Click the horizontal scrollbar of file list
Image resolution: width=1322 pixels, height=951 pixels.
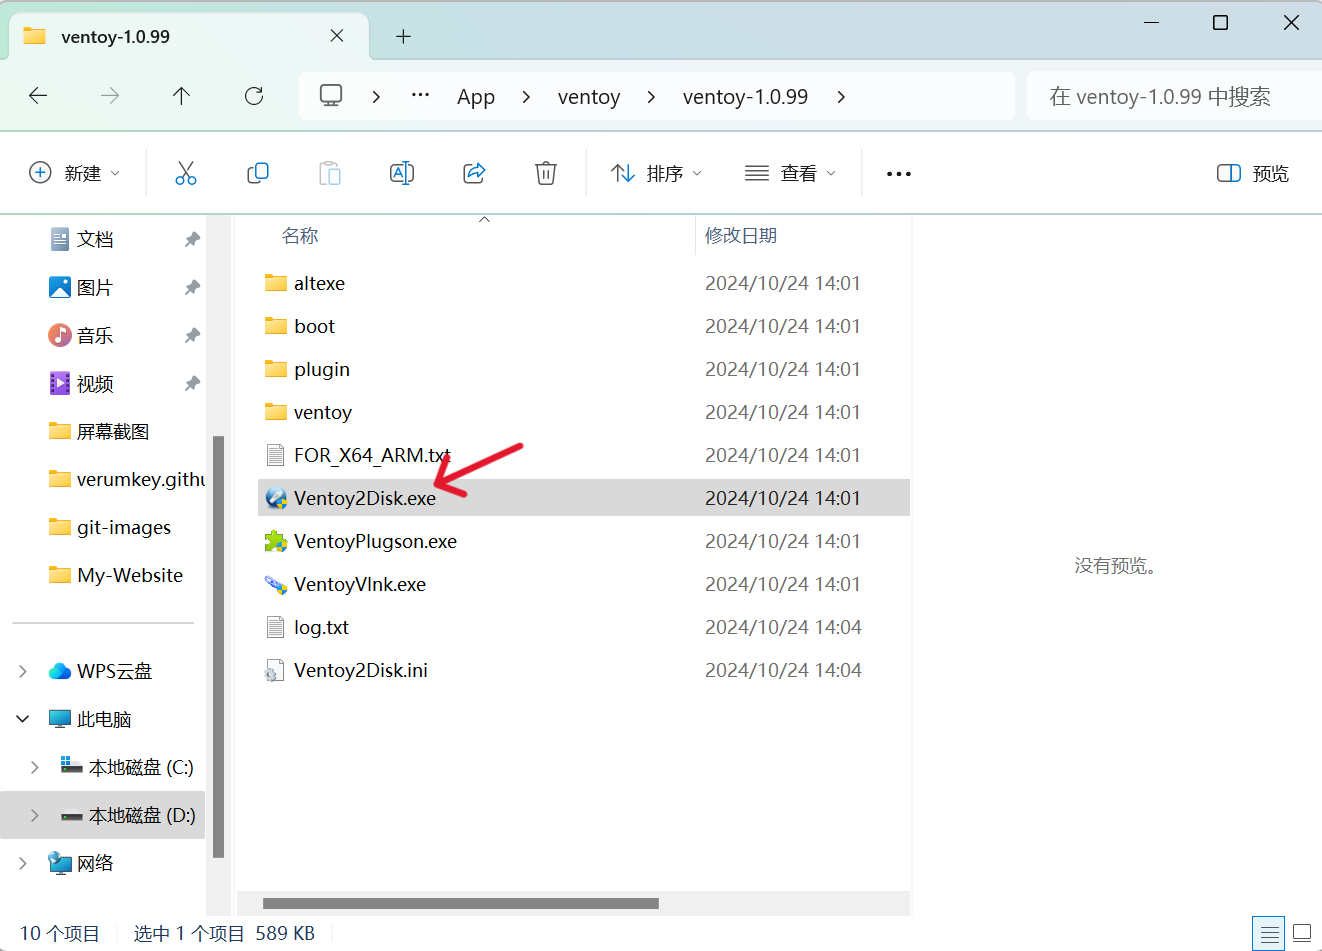pyautogui.click(x=461, y=903)
